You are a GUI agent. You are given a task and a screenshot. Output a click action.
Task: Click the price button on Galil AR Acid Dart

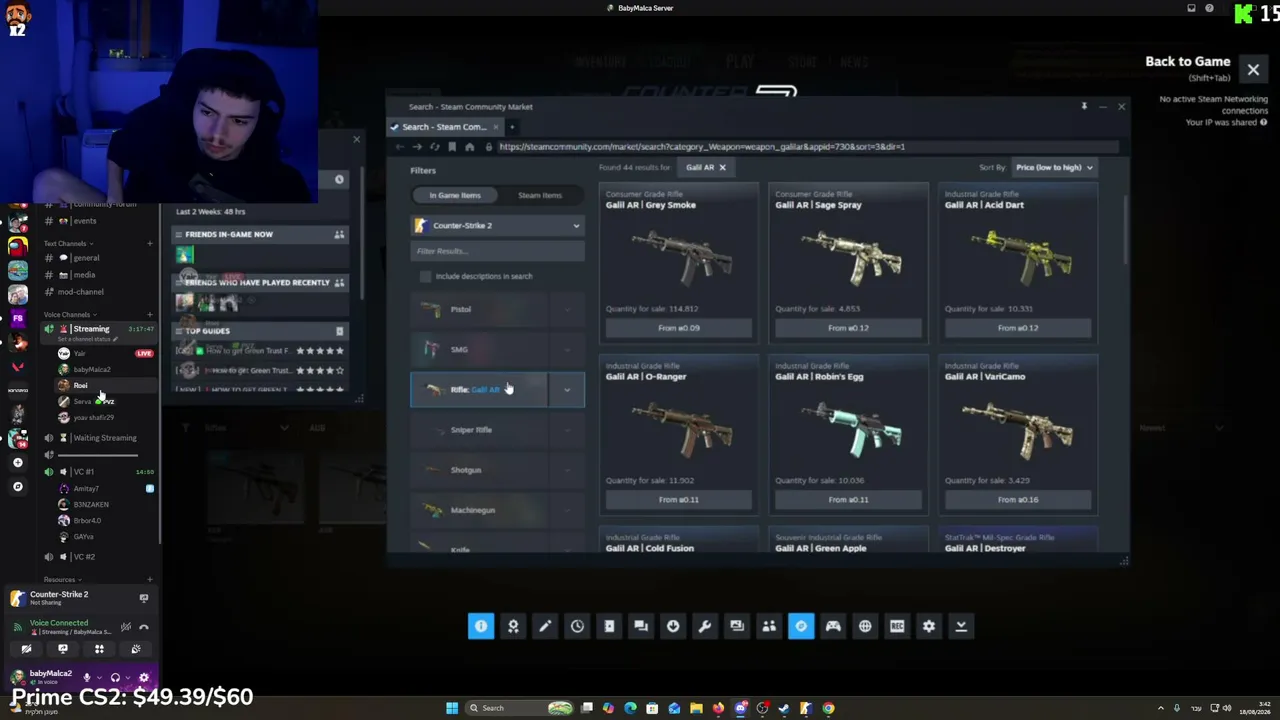[x=1018, y=328]
